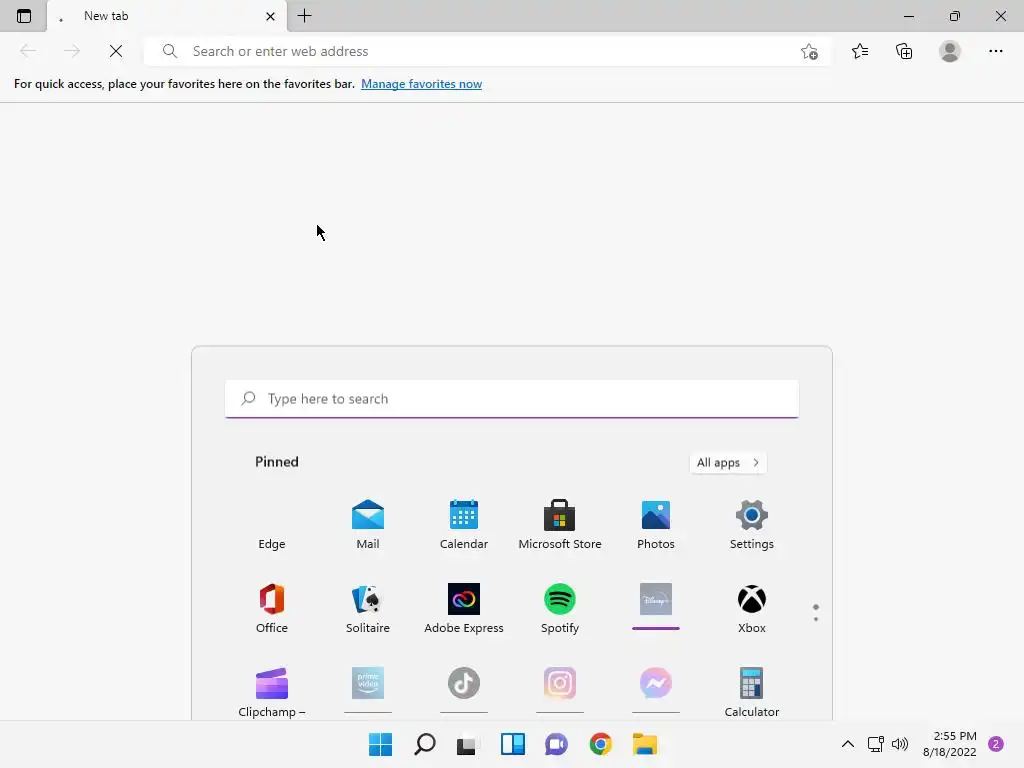
Task: Click the address bar search field
Action: click(487, 51)
